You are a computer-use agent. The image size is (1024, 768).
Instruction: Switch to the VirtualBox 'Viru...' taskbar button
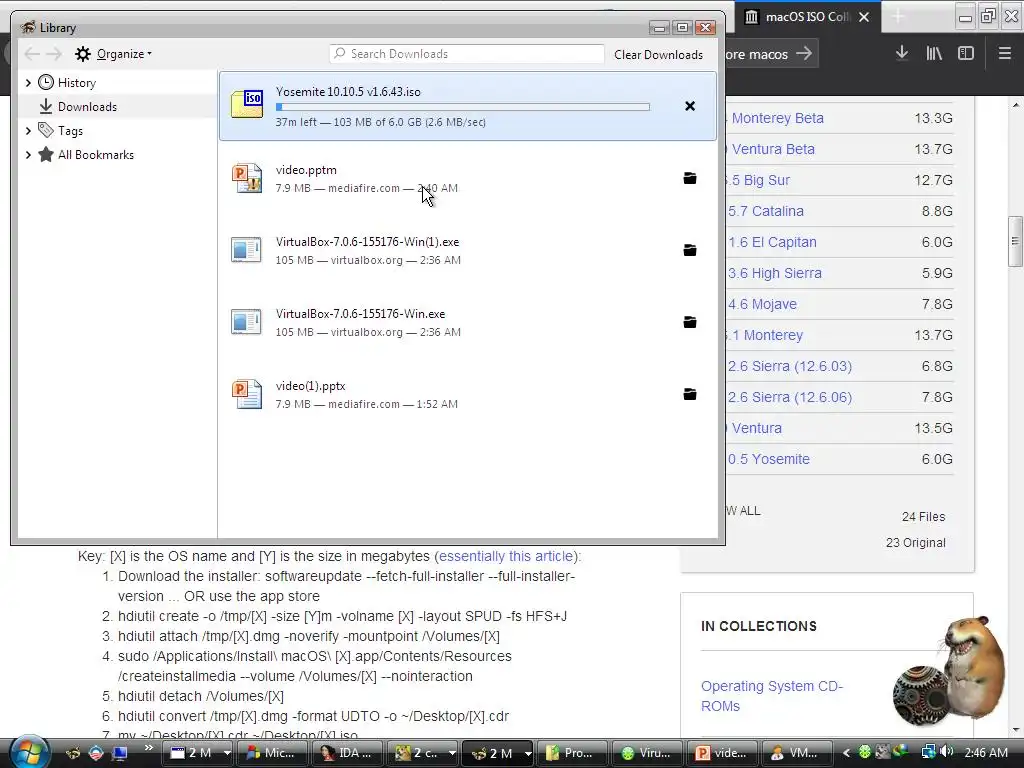[x=646, y=753]
